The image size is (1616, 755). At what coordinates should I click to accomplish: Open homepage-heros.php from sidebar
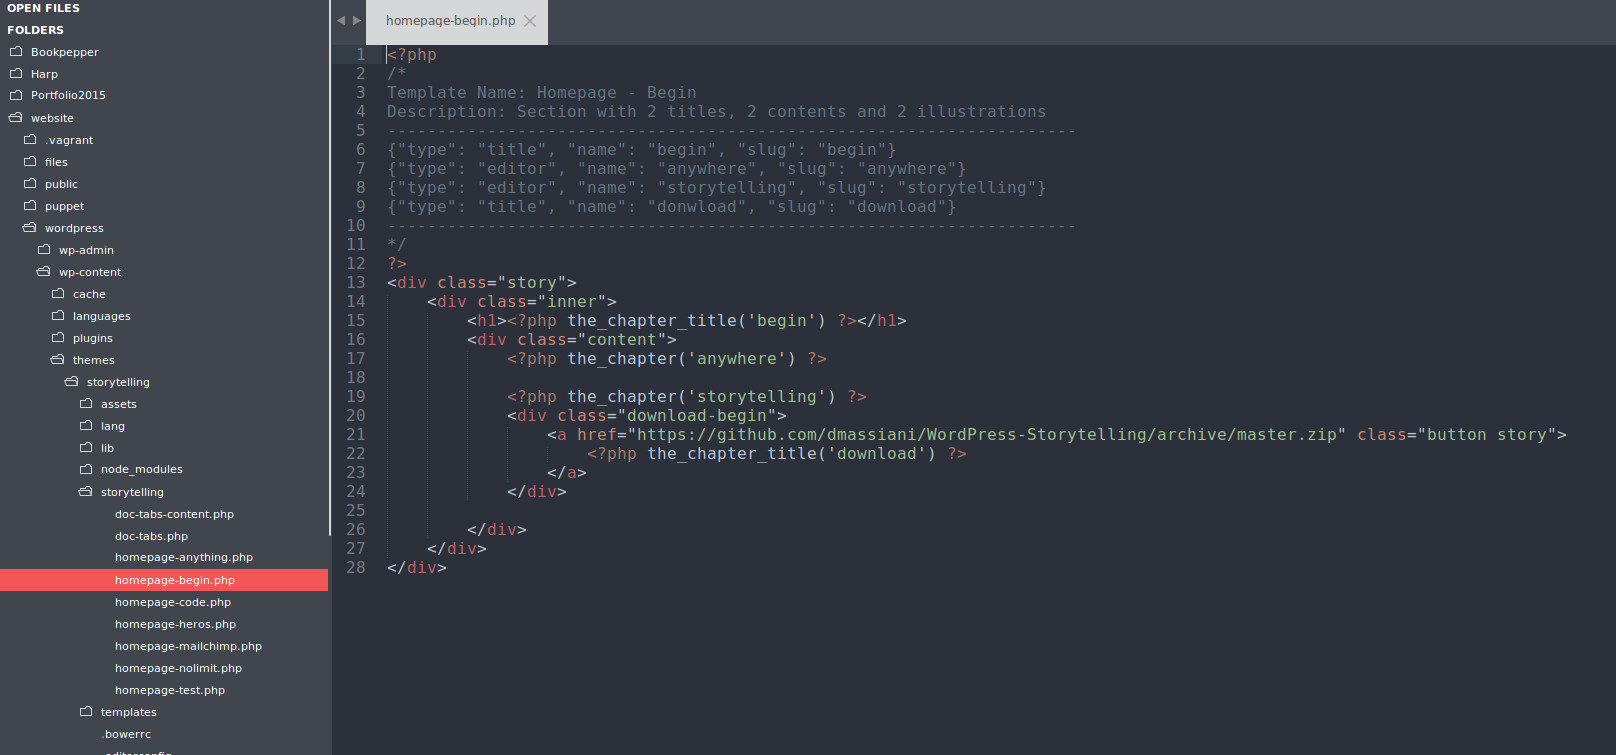[175, 624]
